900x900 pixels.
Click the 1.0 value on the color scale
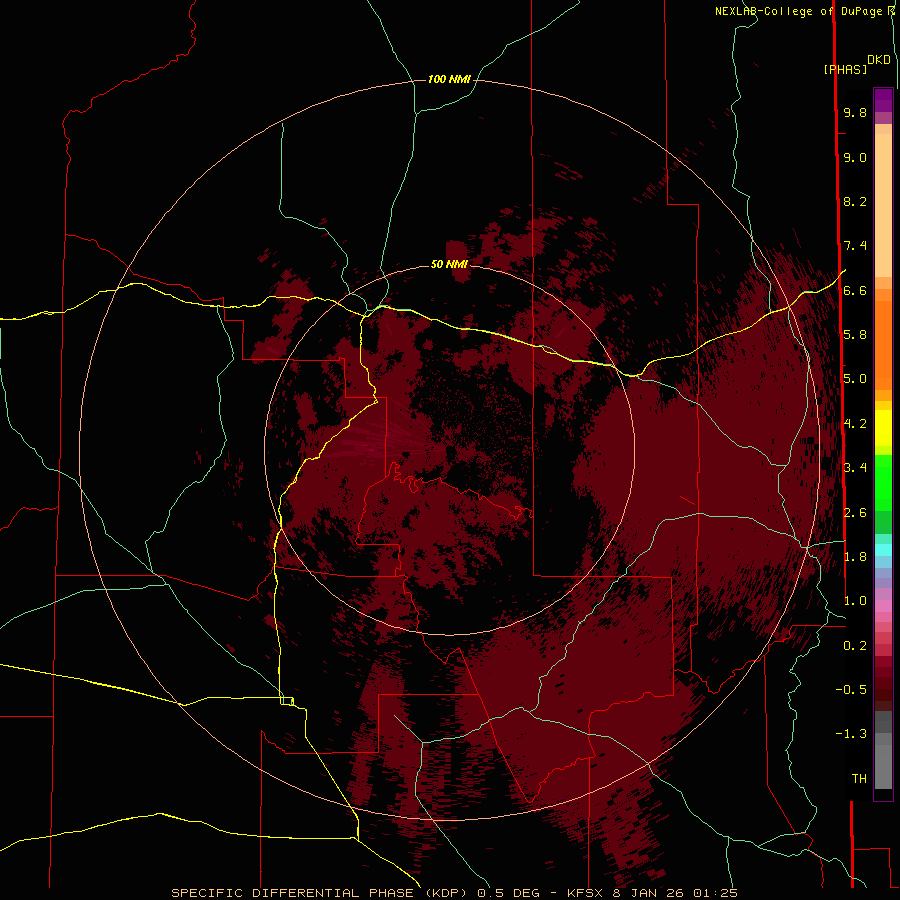pyautogui.click(x=855, y=601)
